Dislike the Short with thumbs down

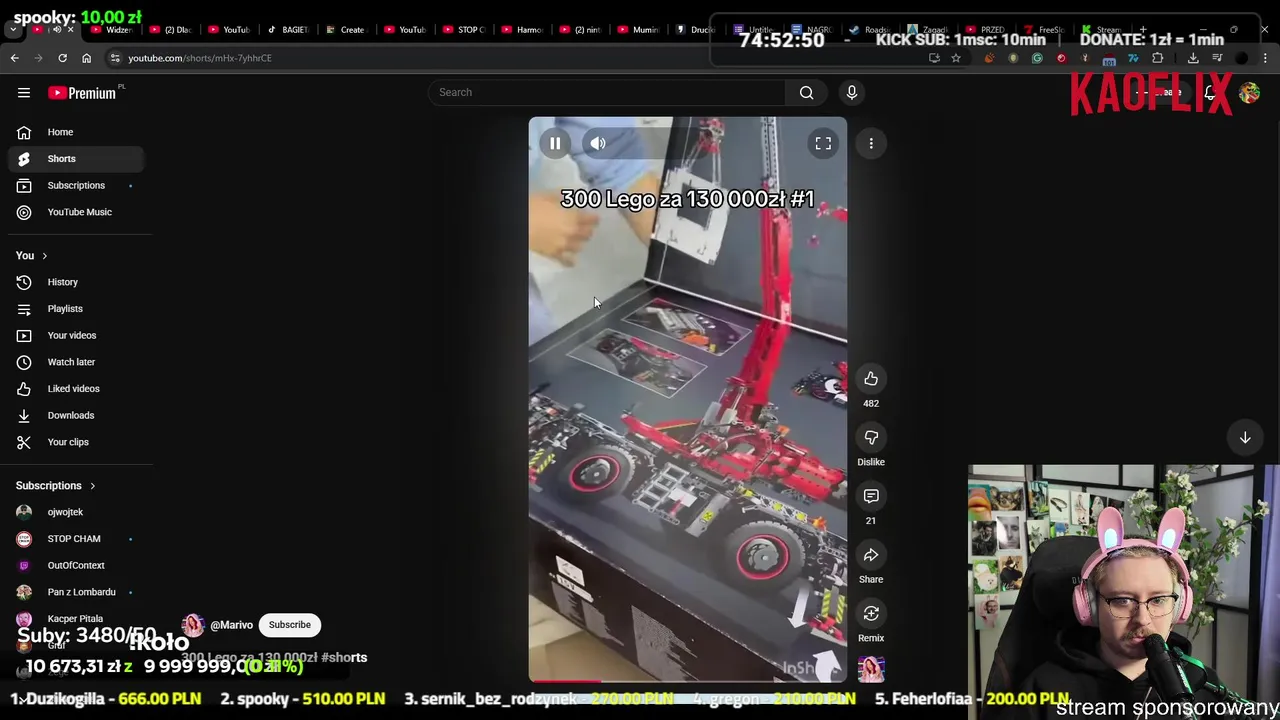tap(871, 438)
